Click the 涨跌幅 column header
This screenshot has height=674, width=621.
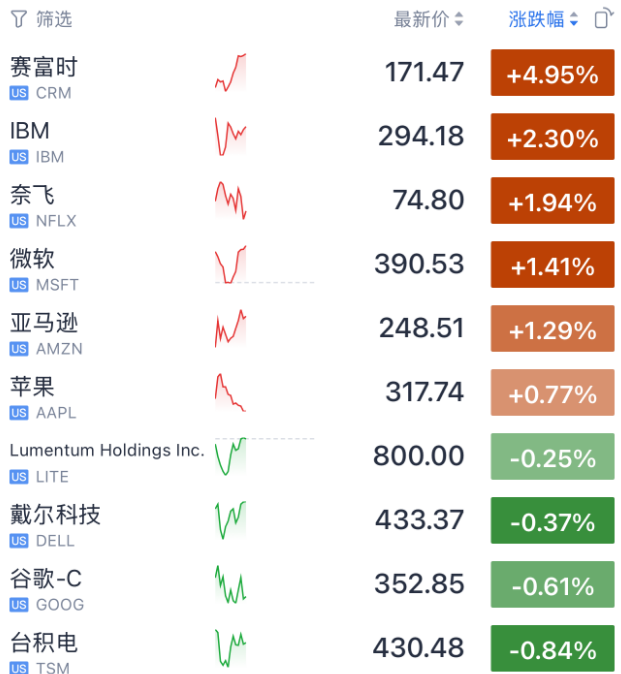pos(536,19)
